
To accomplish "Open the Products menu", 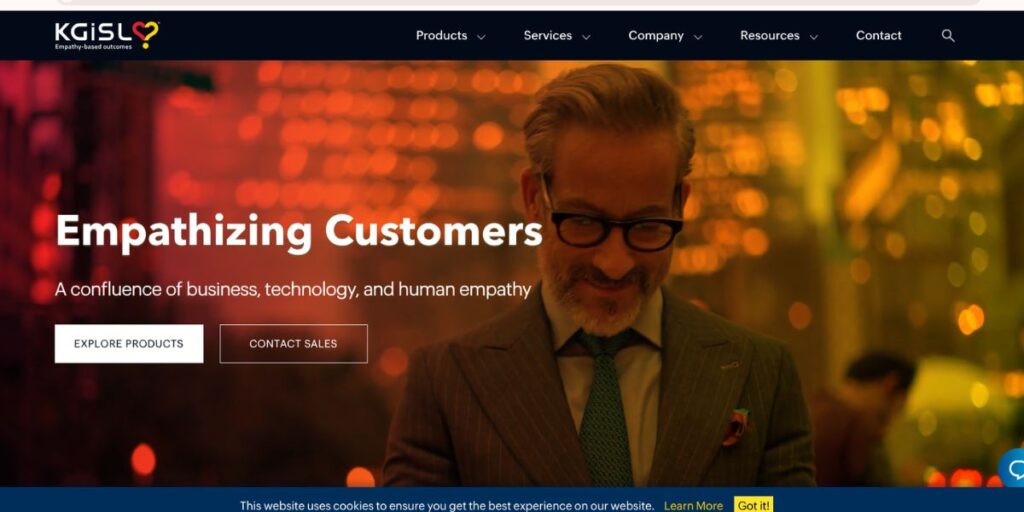I will pyautogui.click(x=441, y=36).
